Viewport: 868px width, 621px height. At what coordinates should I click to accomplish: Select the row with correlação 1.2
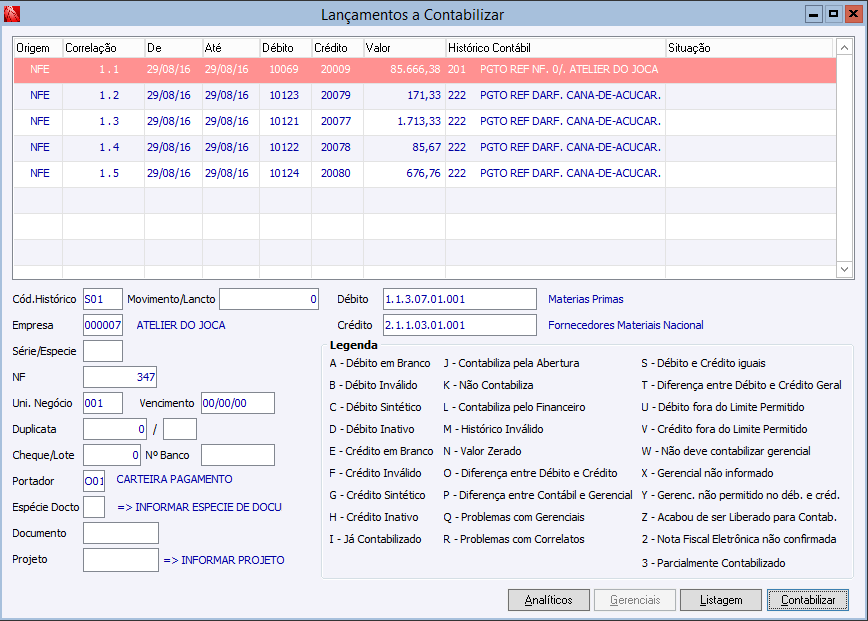click(109, 96)
